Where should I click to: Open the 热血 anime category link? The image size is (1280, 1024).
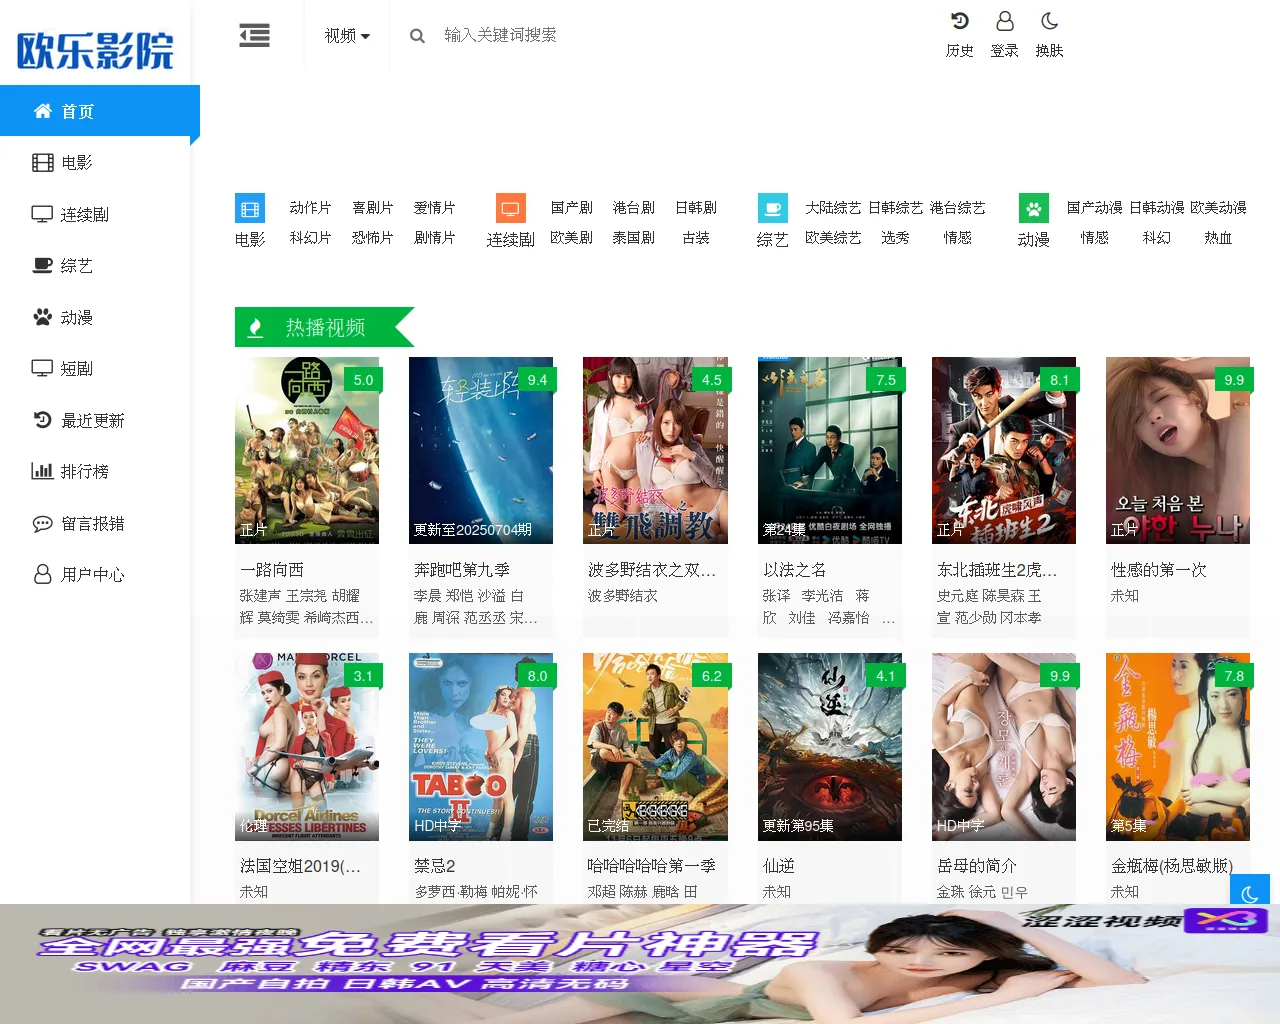1218,238
